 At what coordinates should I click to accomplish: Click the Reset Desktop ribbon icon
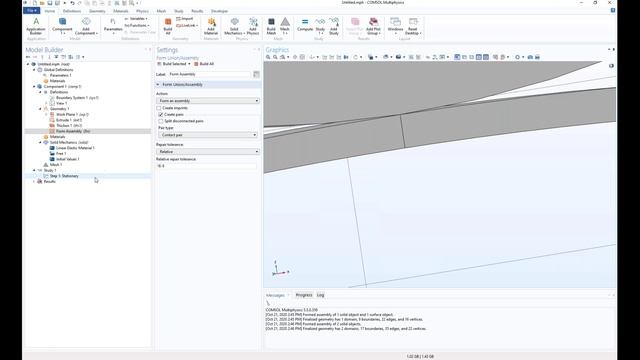(x=413, y=26)
